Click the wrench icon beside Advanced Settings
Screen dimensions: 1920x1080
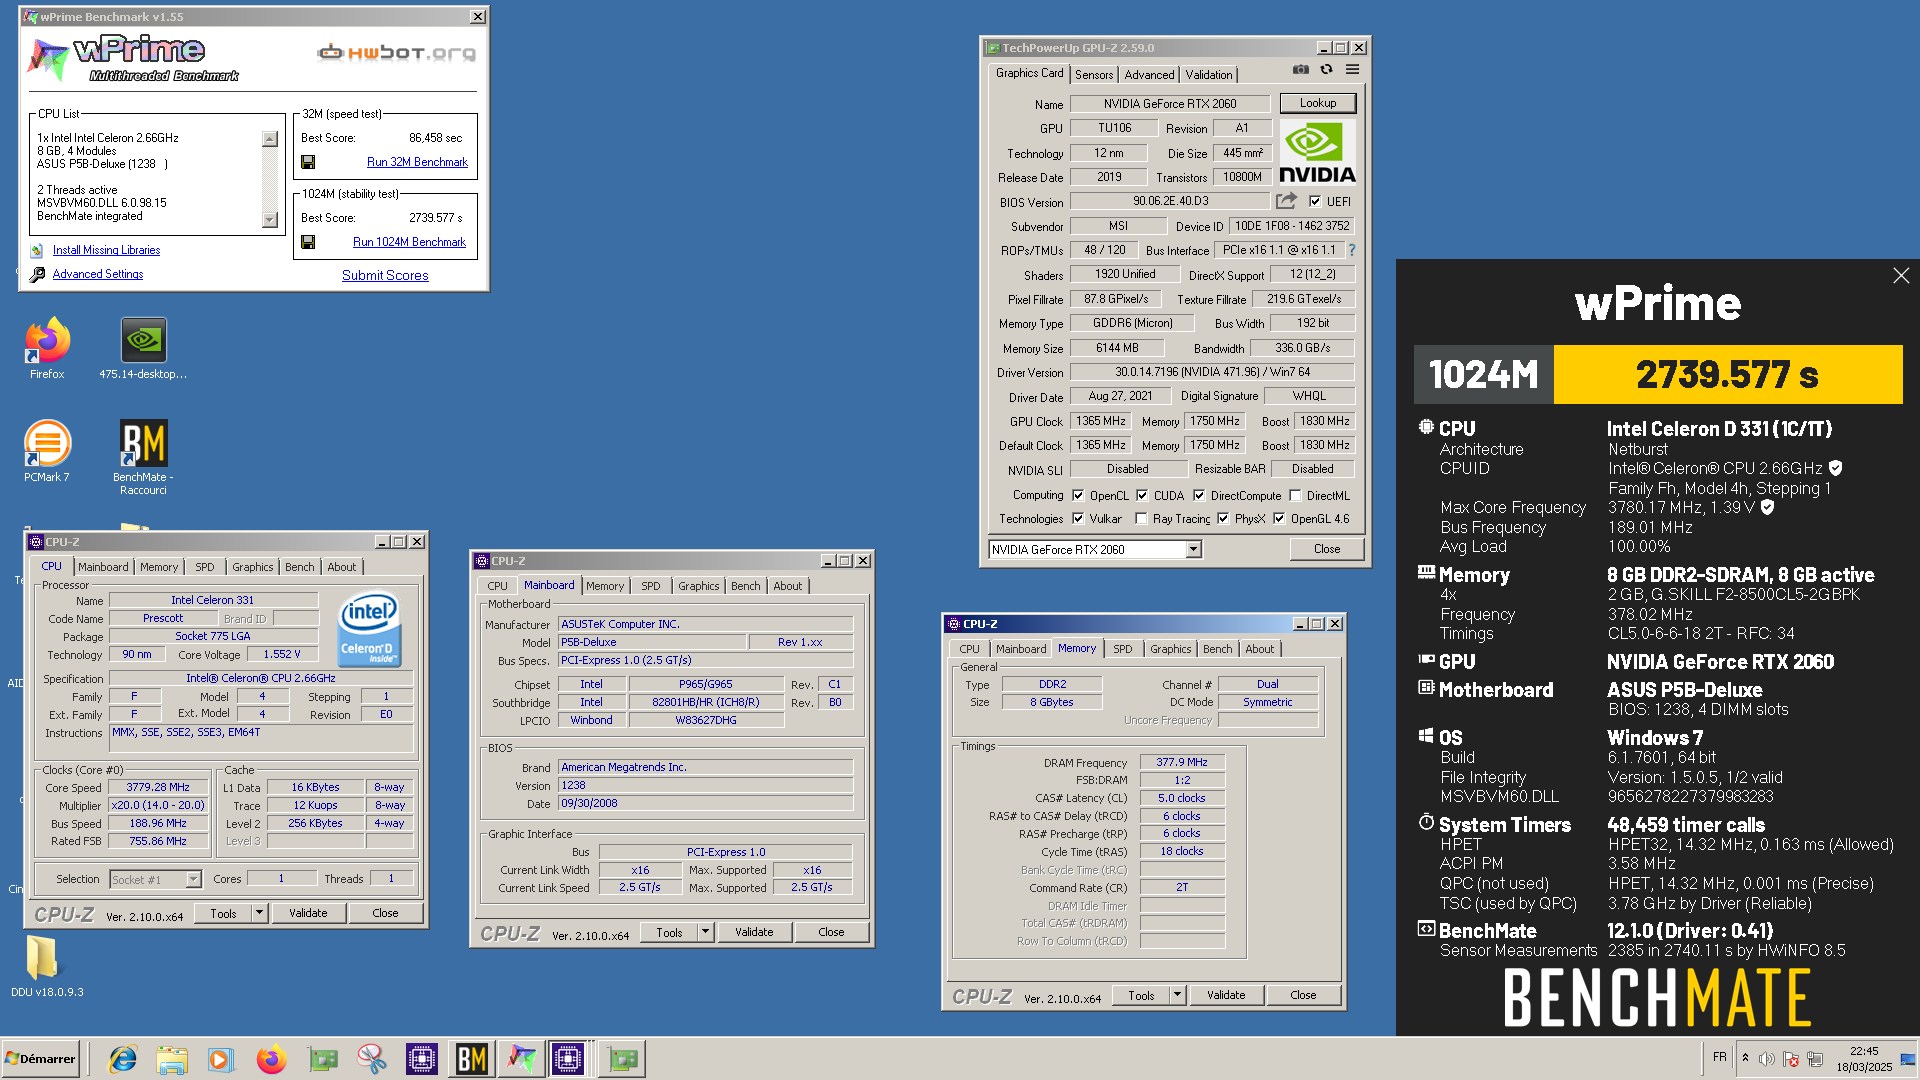tap(37, 274)
